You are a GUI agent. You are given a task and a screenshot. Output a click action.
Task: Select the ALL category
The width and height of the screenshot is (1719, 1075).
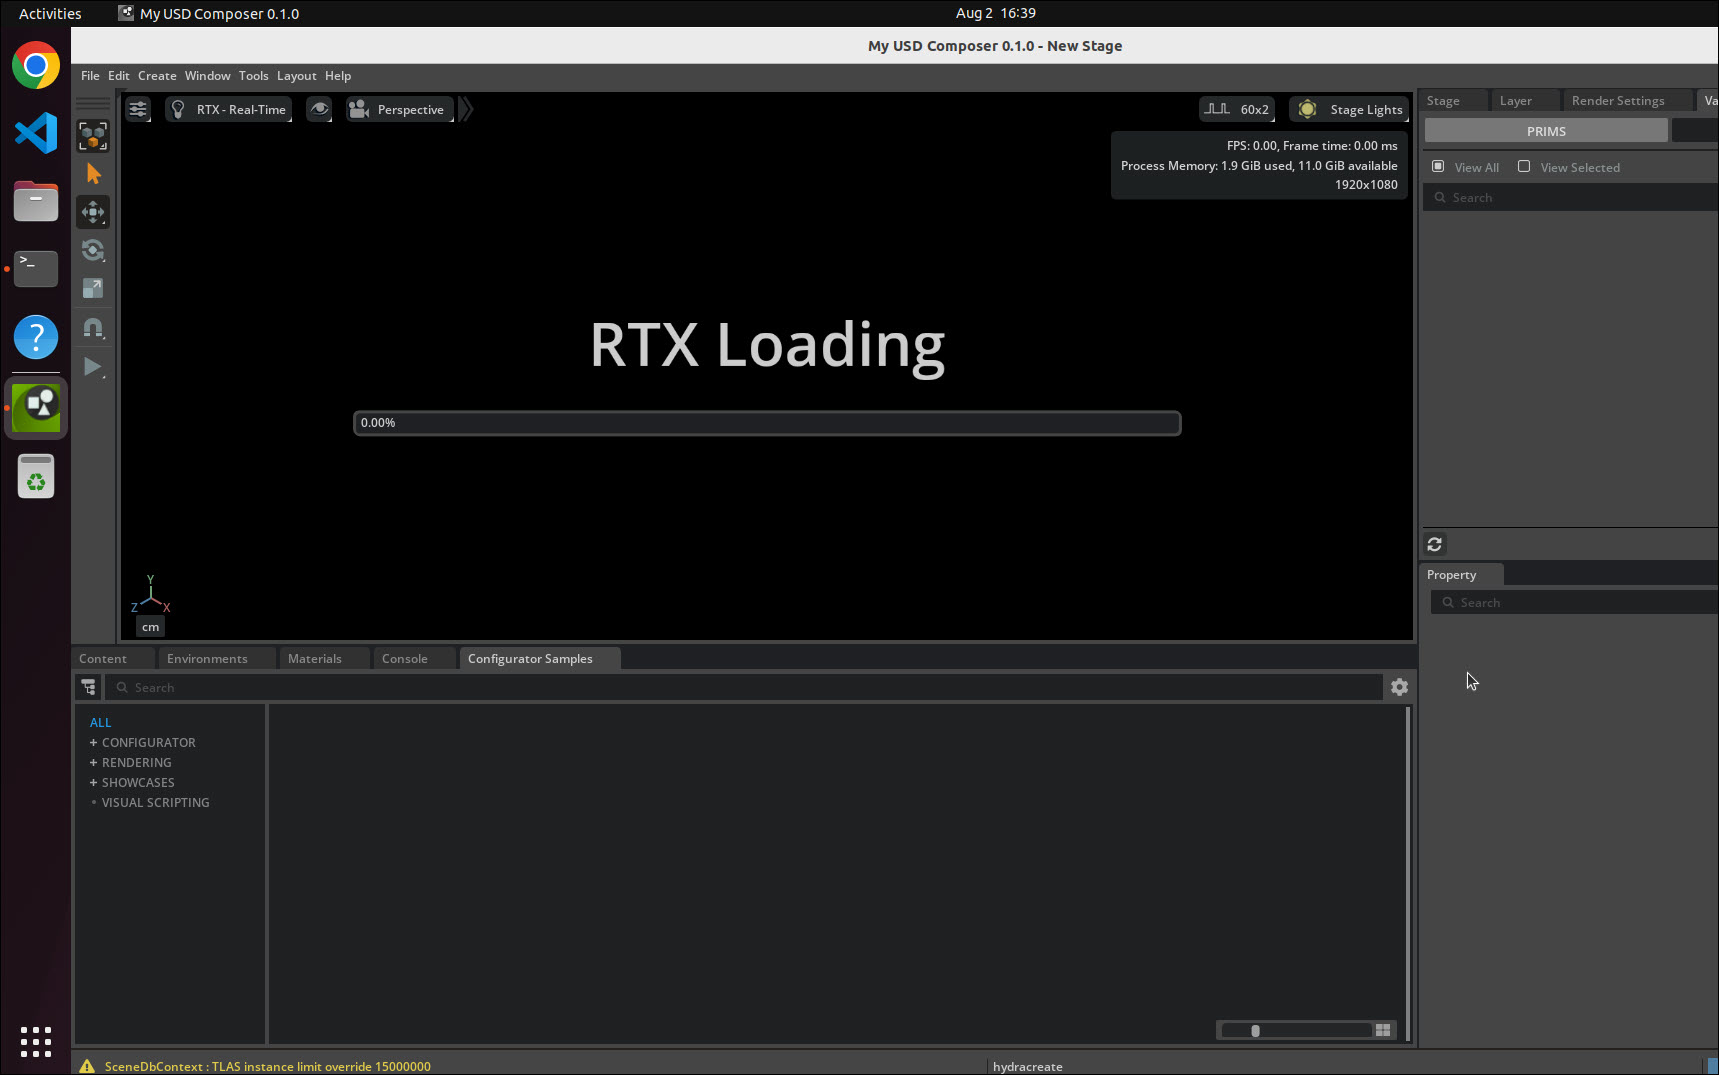(x=100, y=723)
